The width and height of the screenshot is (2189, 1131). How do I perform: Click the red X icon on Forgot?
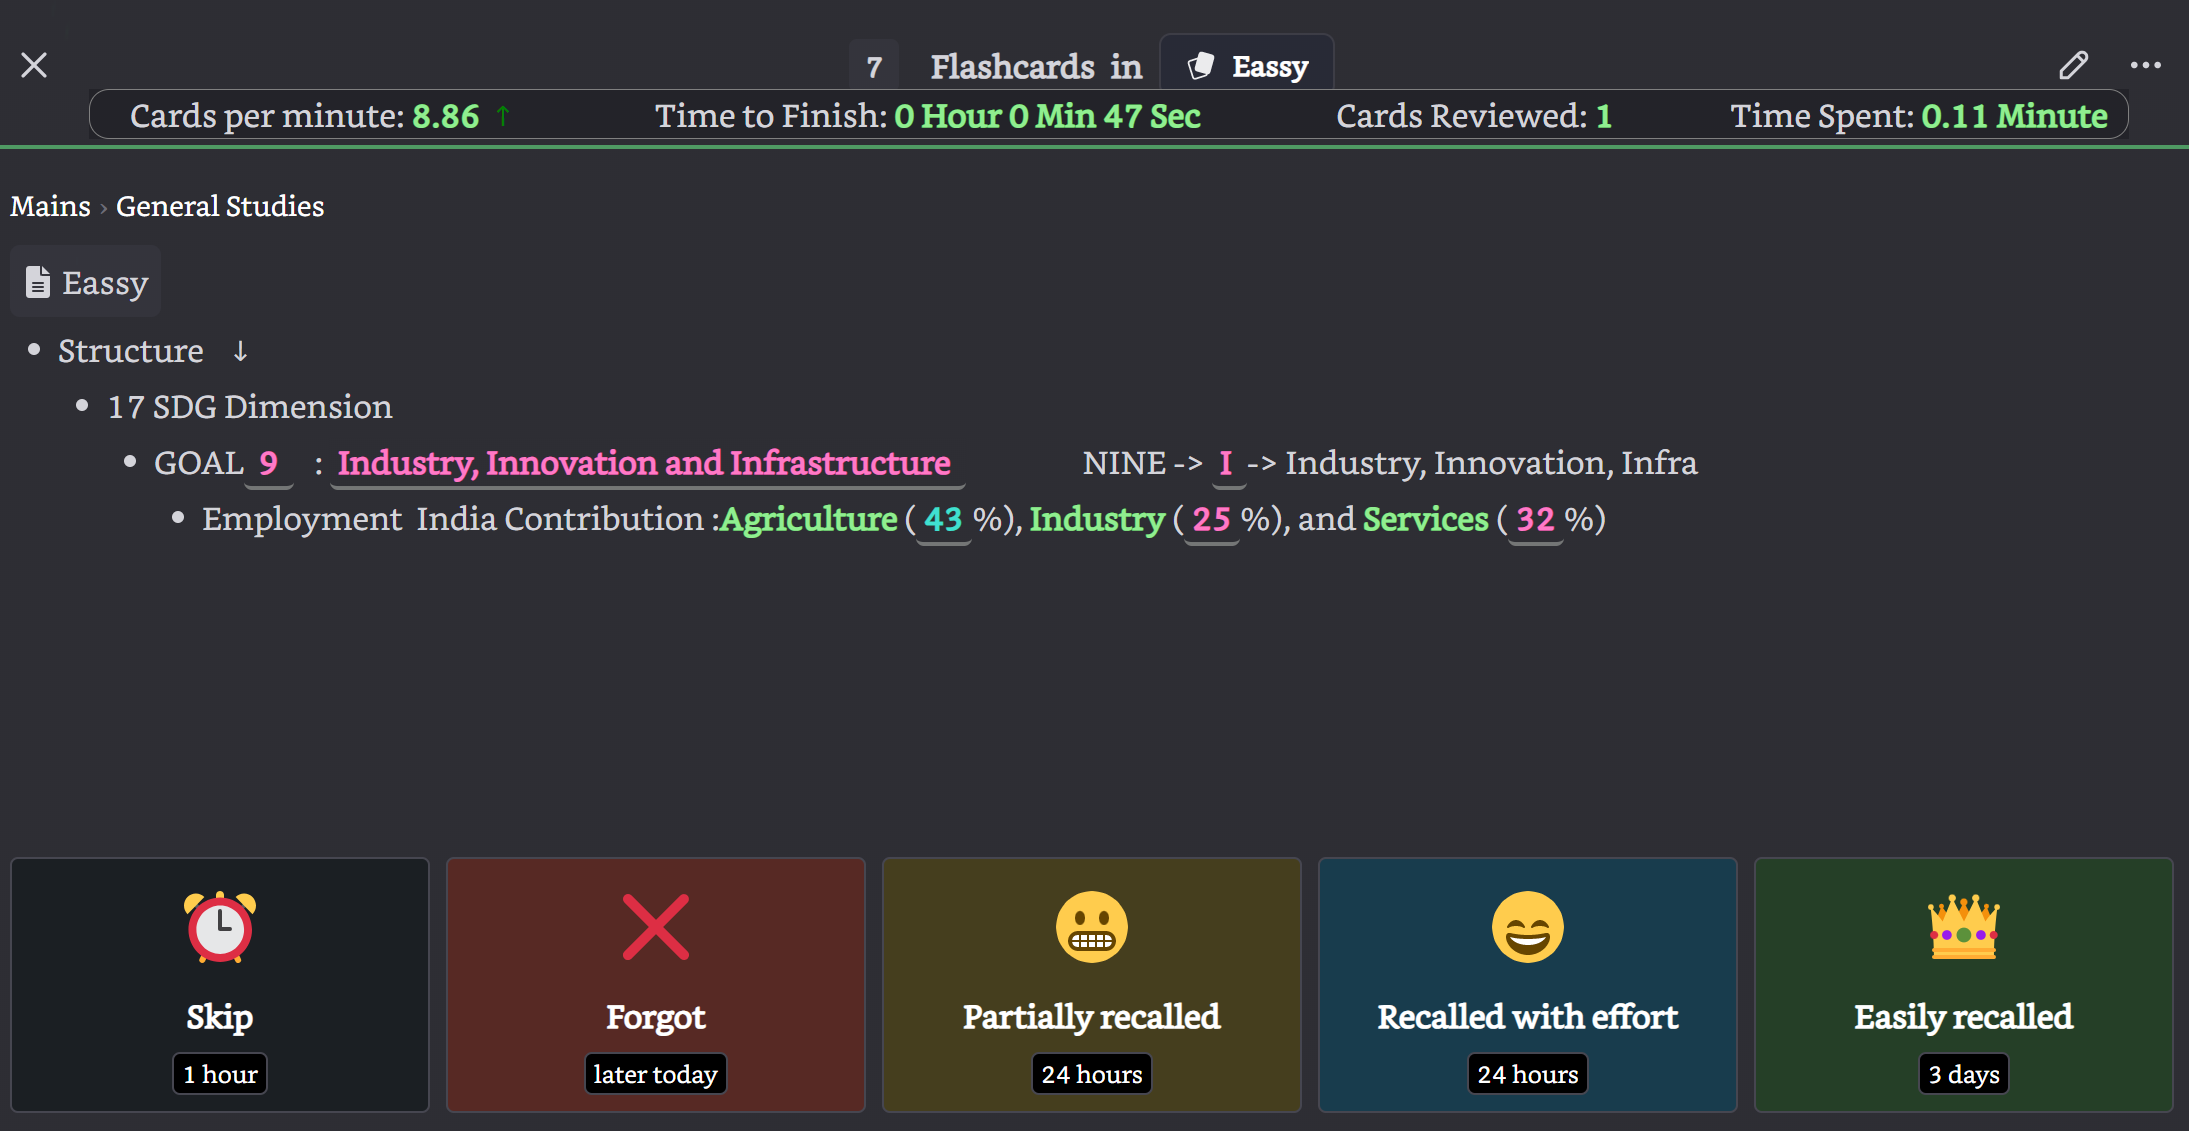pos(655,926)
